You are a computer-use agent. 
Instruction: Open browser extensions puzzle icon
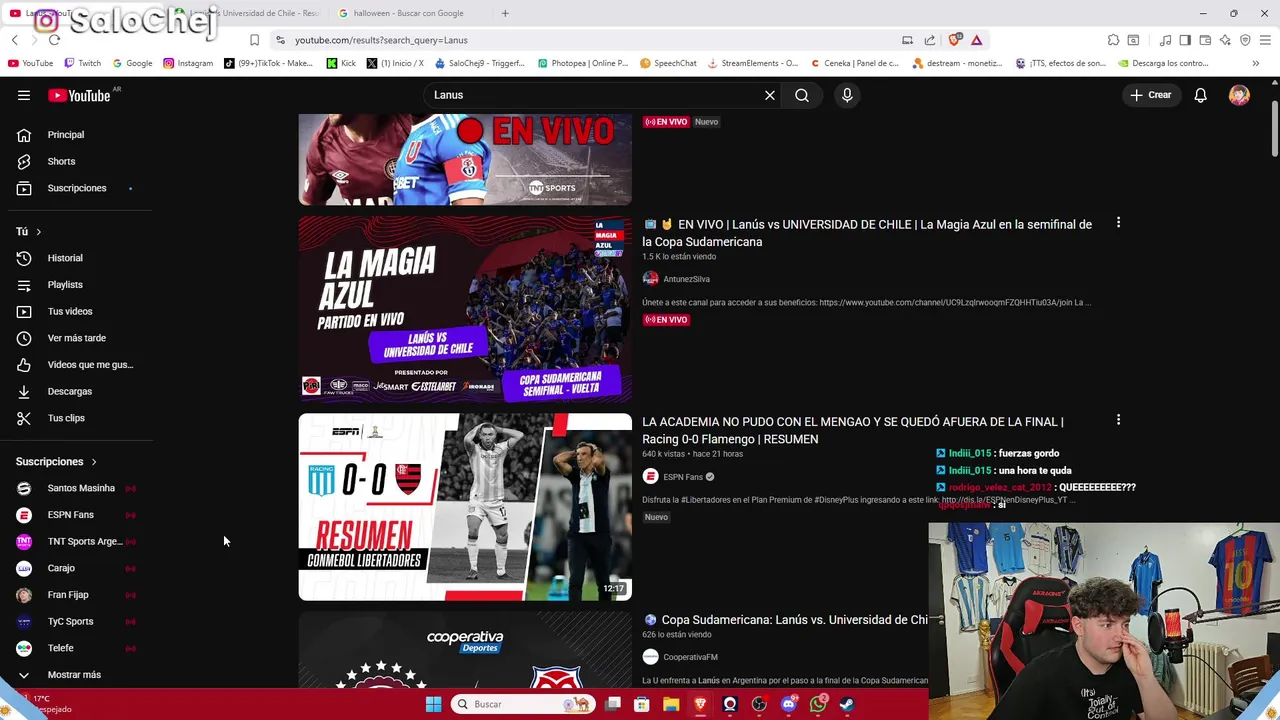tap(1113, 40)
